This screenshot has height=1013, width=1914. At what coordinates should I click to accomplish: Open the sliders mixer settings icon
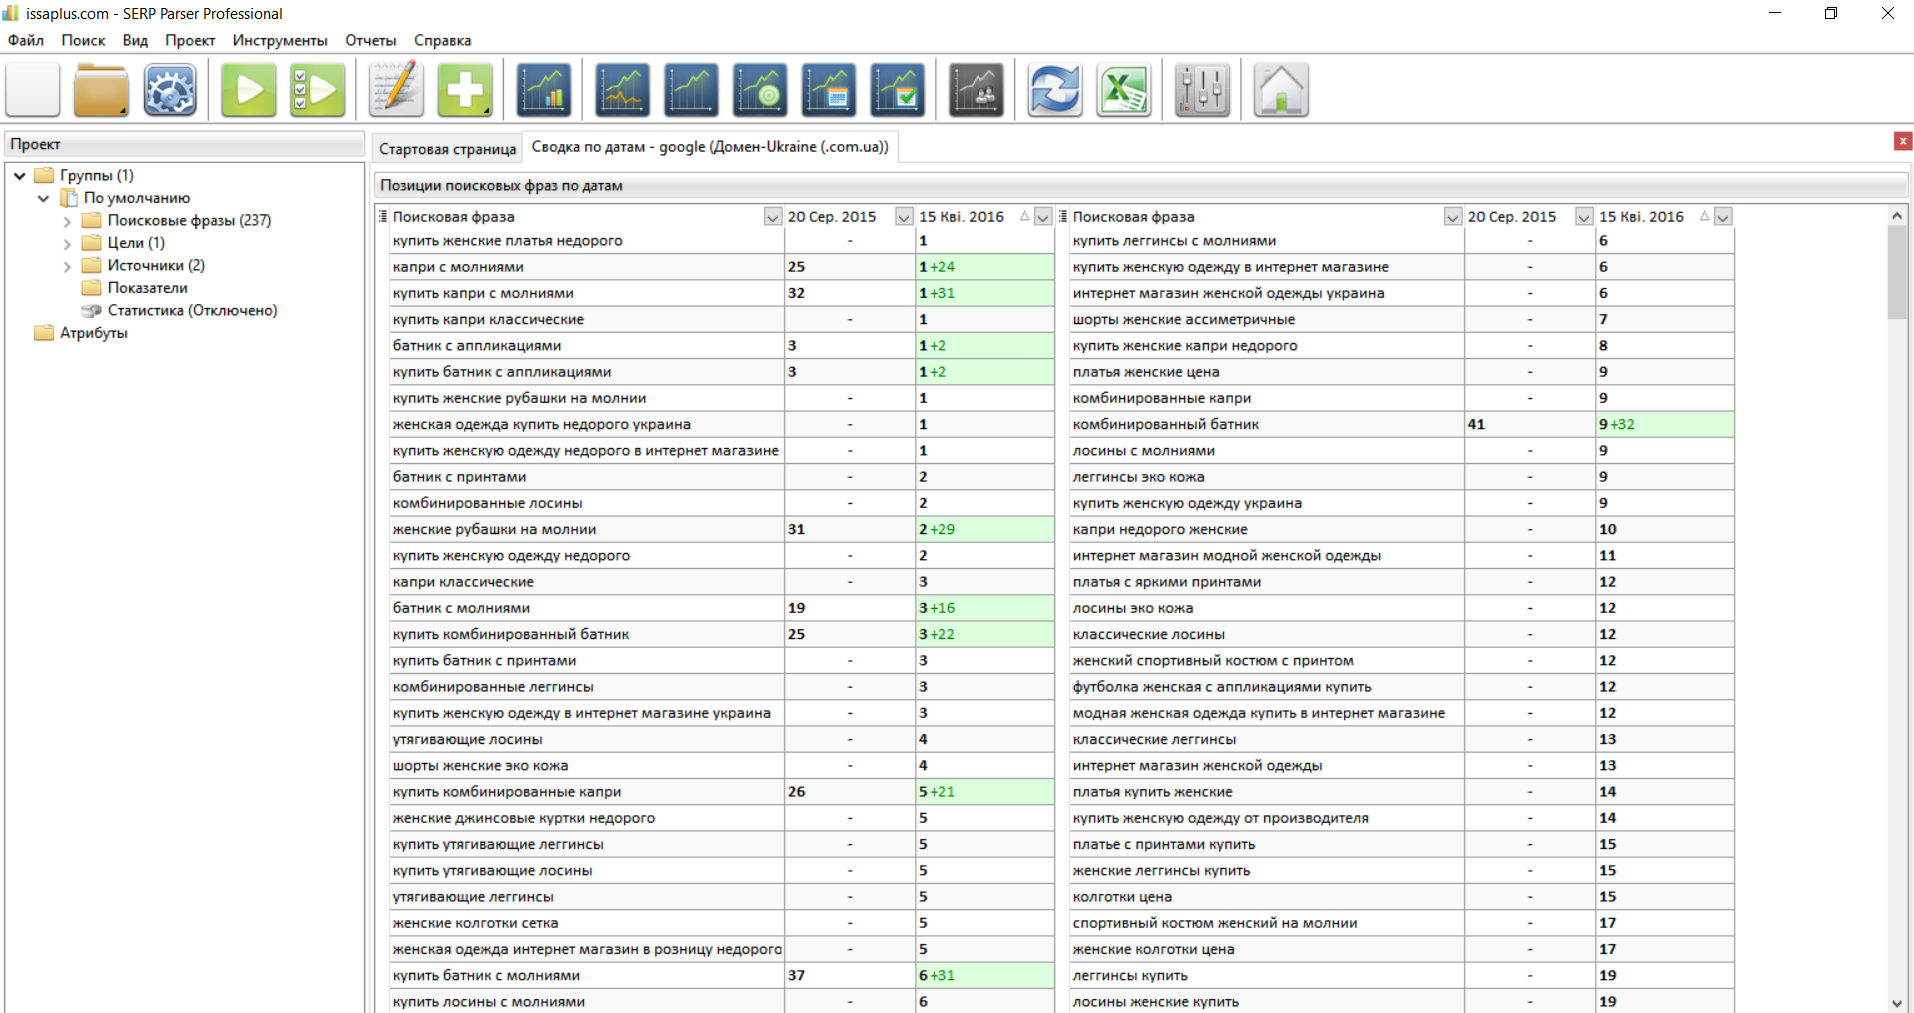[x=1202, y=90]
